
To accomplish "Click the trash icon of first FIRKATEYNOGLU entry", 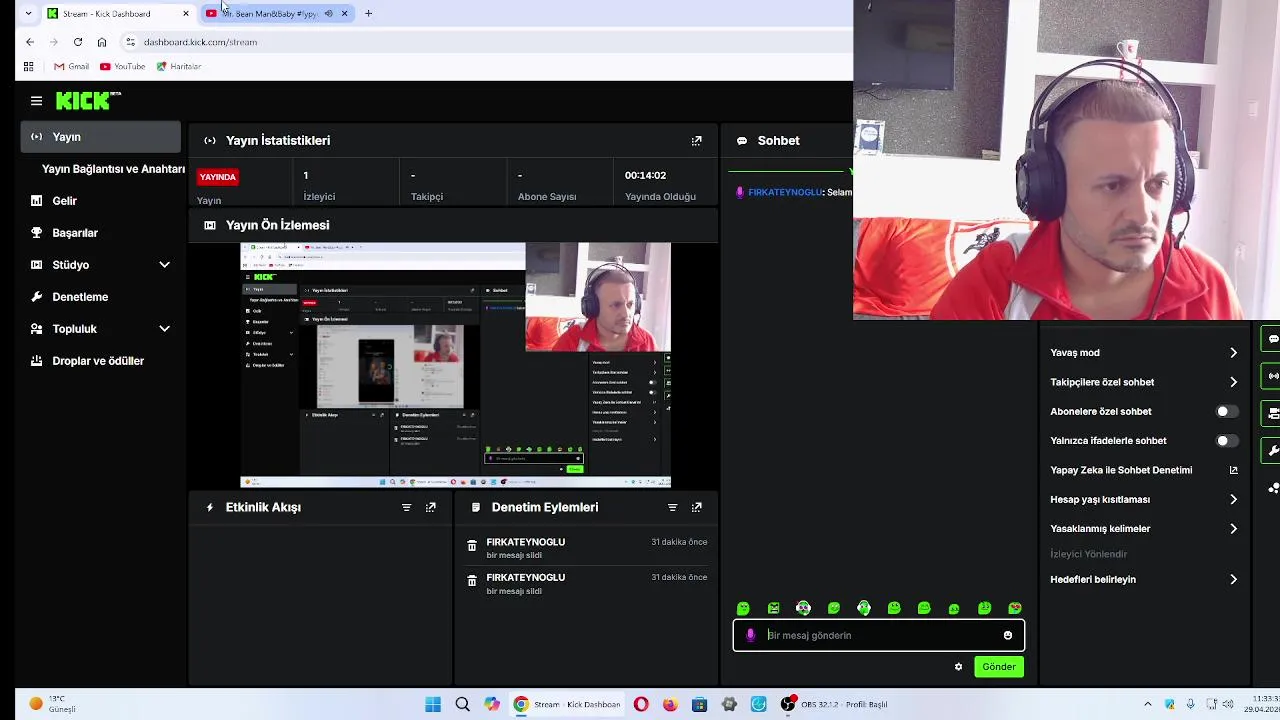I will tap(472, 545).
